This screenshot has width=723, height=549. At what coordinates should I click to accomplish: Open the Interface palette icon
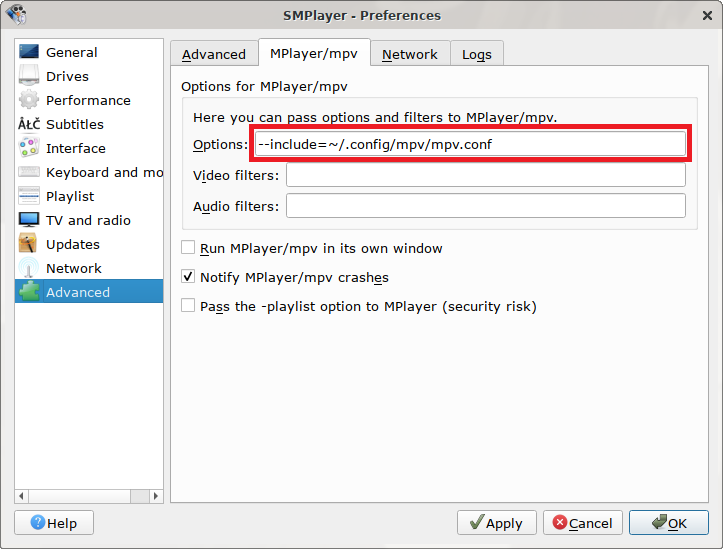point(29,148)
